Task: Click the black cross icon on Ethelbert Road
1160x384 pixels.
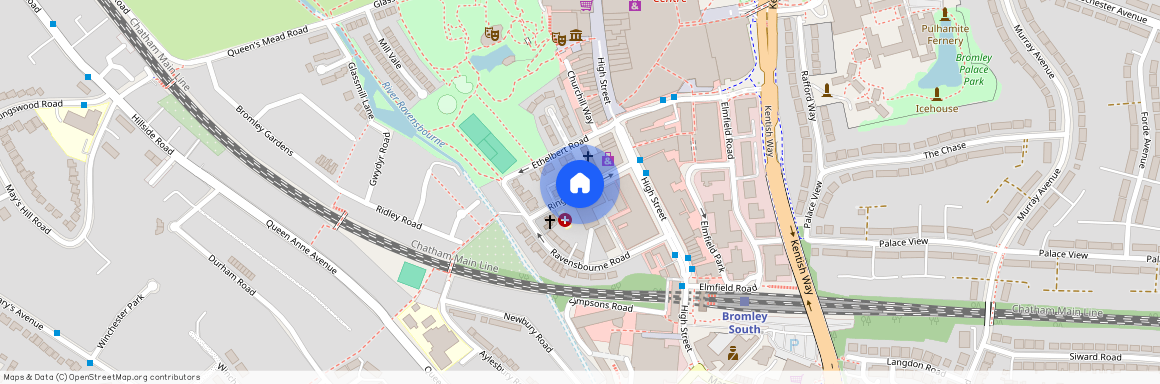Action: click(x=588, y=155)
